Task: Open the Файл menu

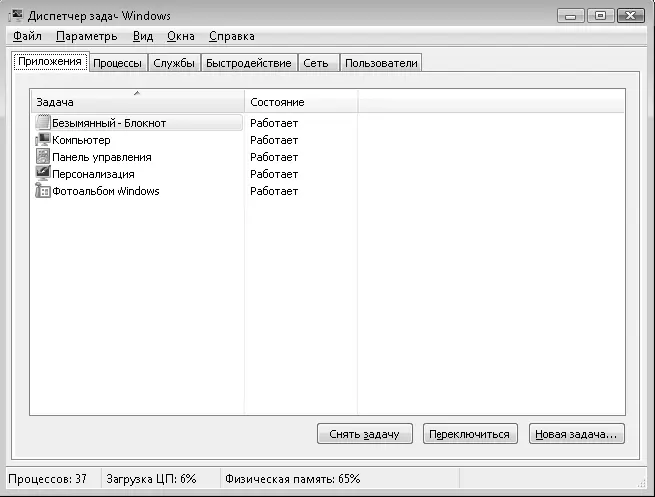Action: (27, 36)
